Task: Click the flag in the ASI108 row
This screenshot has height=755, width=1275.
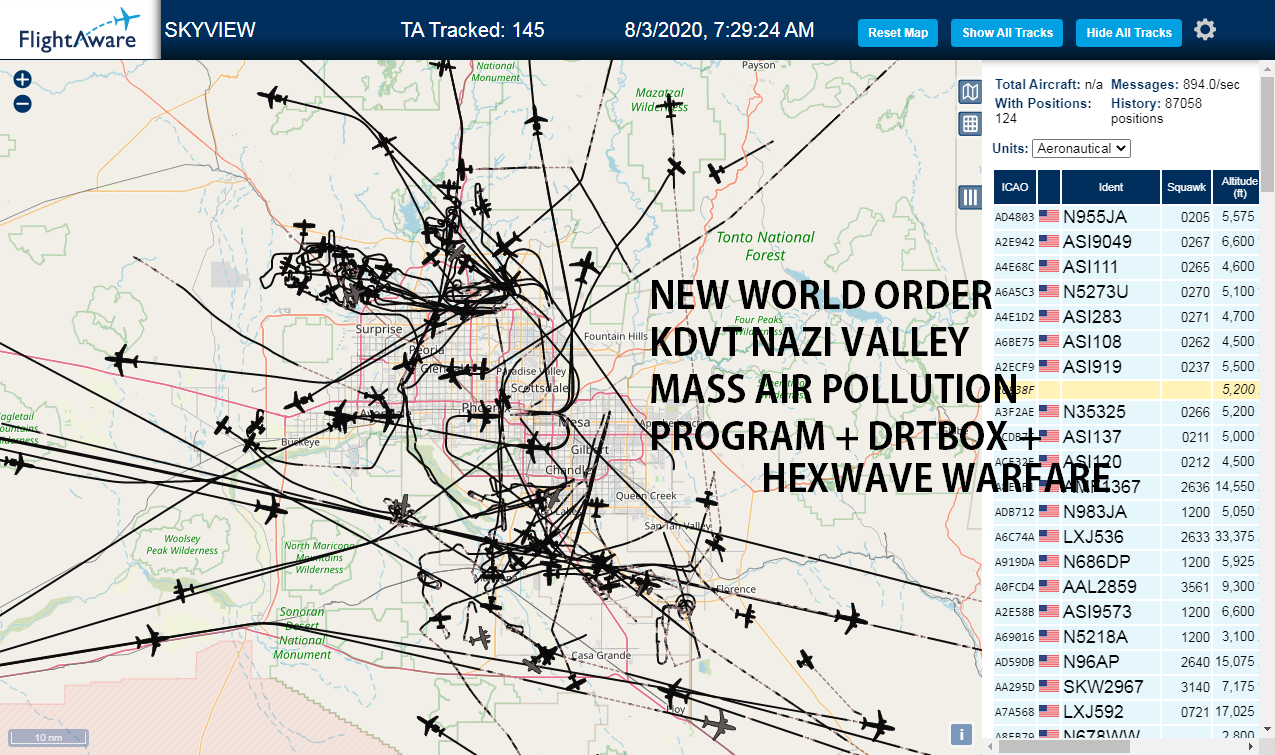Action: click(1049, 341)
